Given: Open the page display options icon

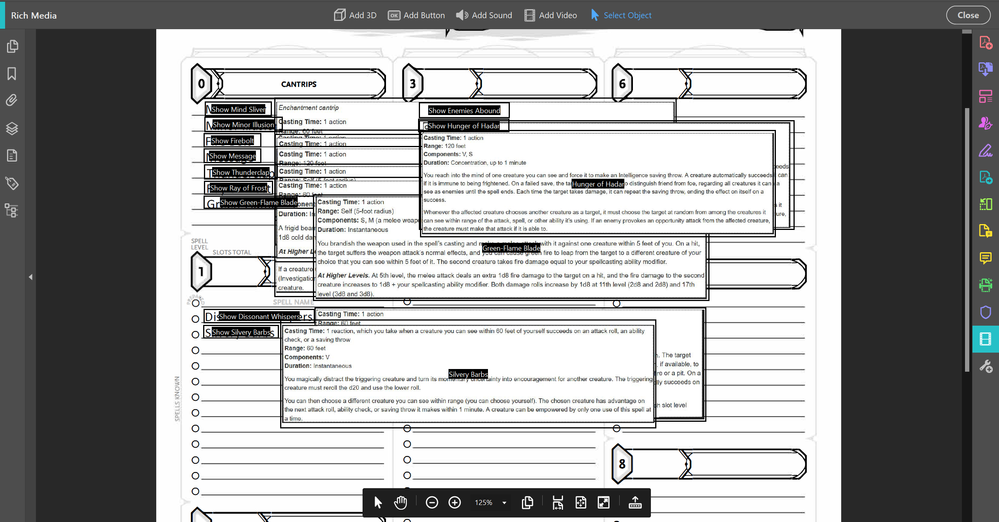Looking at the screenshot, I should [x=527, y=503].
